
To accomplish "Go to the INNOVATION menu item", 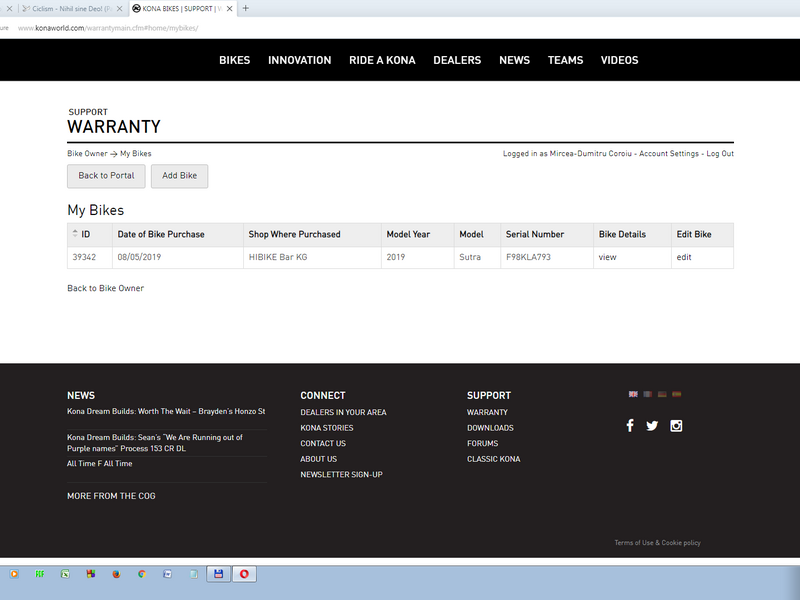I will tap(299, 60).
